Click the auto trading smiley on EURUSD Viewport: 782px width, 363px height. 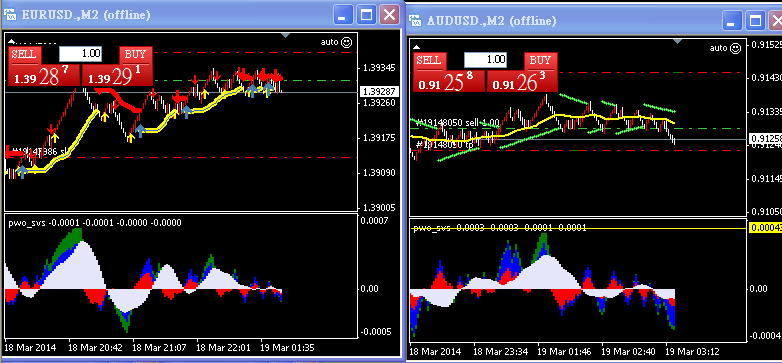(347, 42)
